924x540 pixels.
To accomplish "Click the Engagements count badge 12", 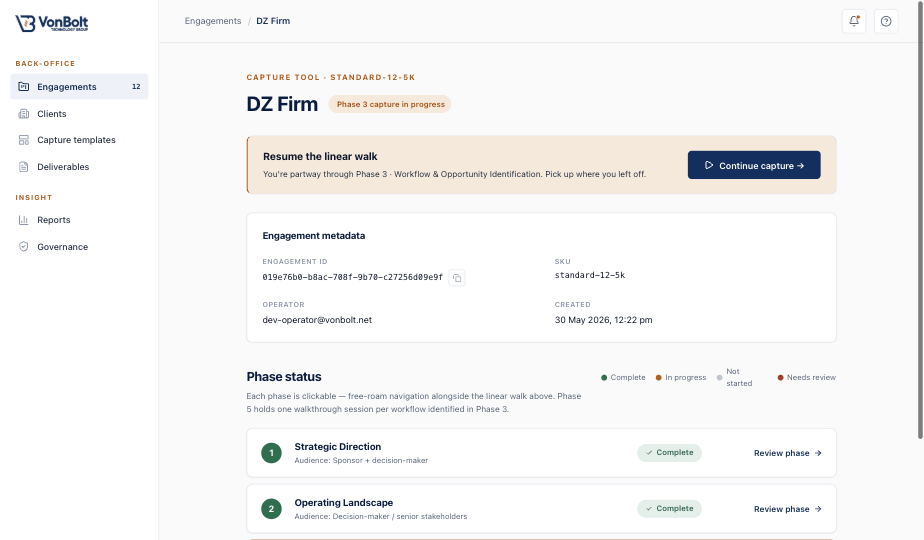I will (x=136, y=87).
